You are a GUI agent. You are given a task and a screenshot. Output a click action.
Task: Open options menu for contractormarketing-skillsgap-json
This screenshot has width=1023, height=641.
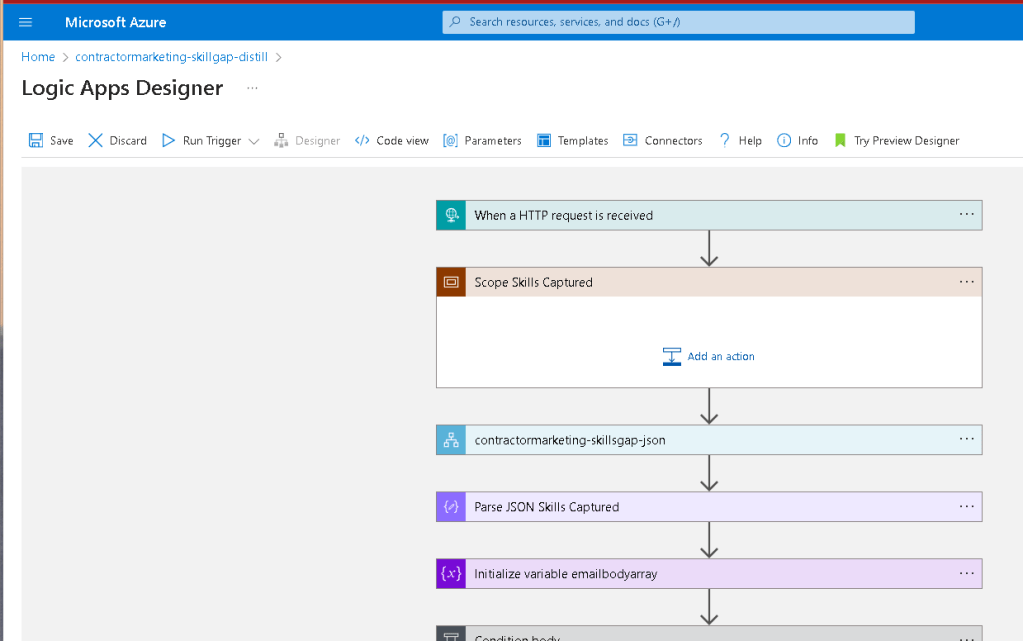click(967, 439)
